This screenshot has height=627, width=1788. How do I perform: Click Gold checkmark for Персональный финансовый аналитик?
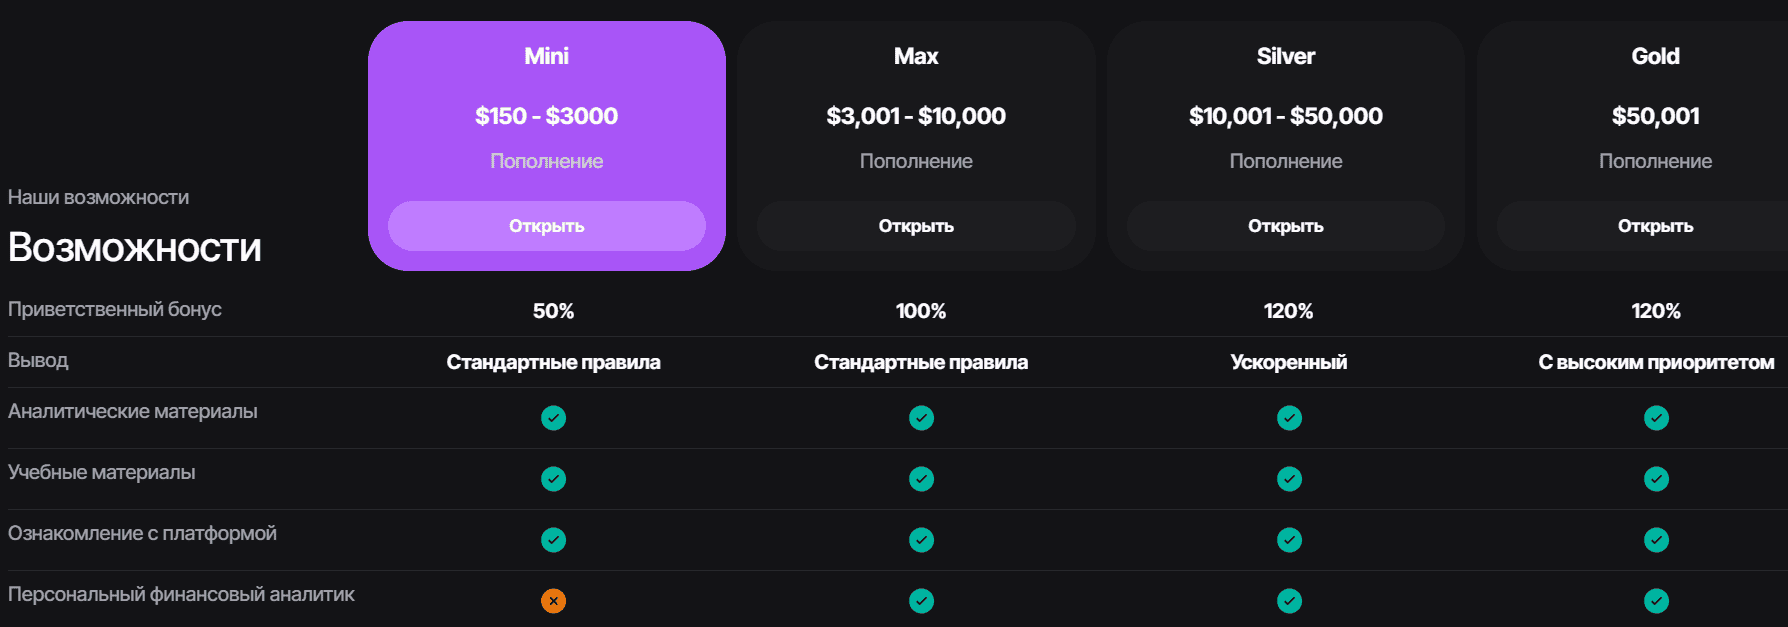[x=1656, y=601]
